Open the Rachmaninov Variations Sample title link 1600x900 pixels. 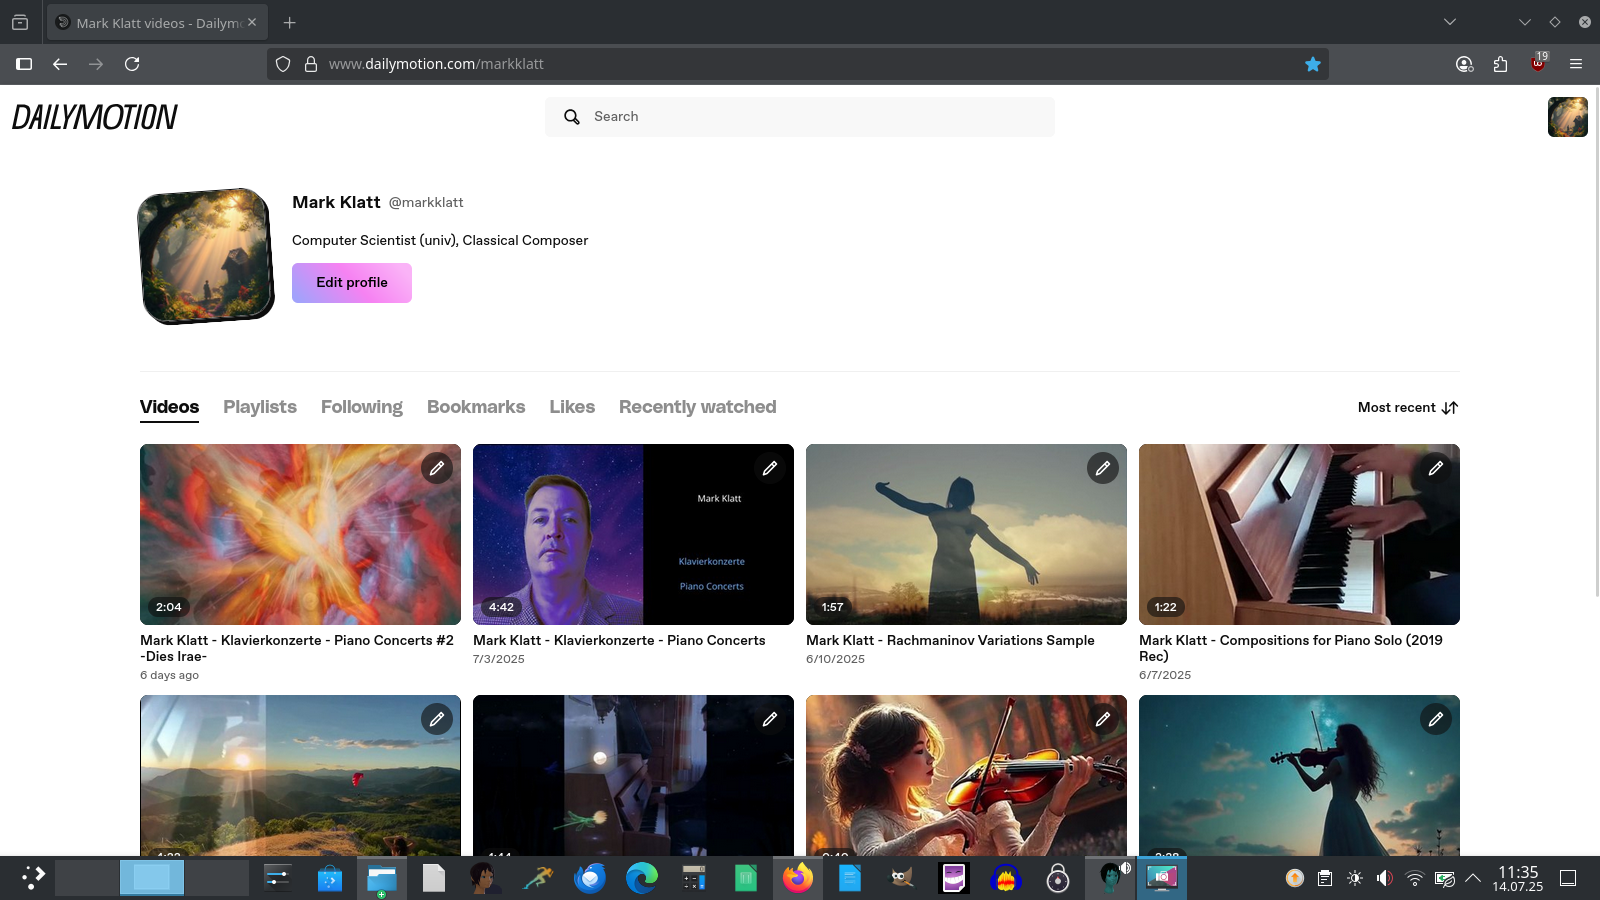[x=950, y=640]
